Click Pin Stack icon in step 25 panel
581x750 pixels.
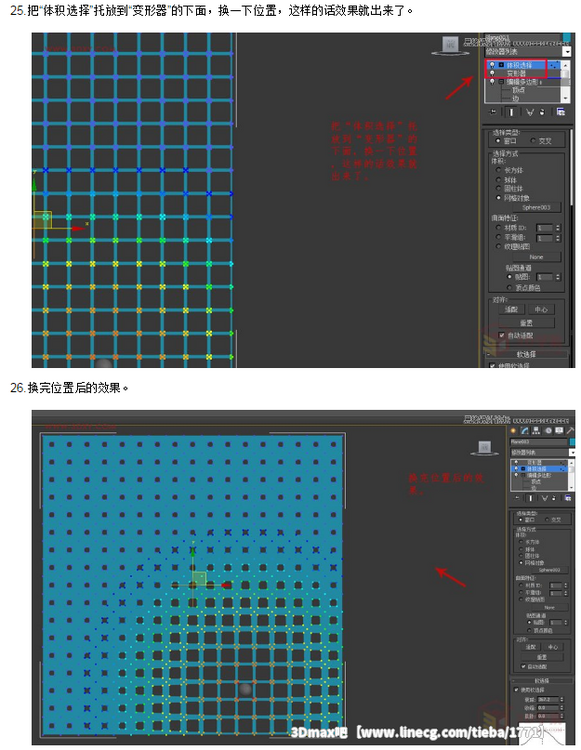[x=493, y=112]
